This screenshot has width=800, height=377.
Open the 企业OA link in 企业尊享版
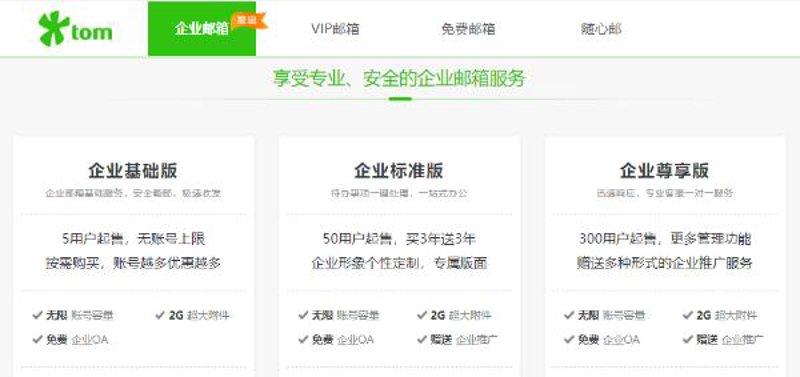coord(621,340)
